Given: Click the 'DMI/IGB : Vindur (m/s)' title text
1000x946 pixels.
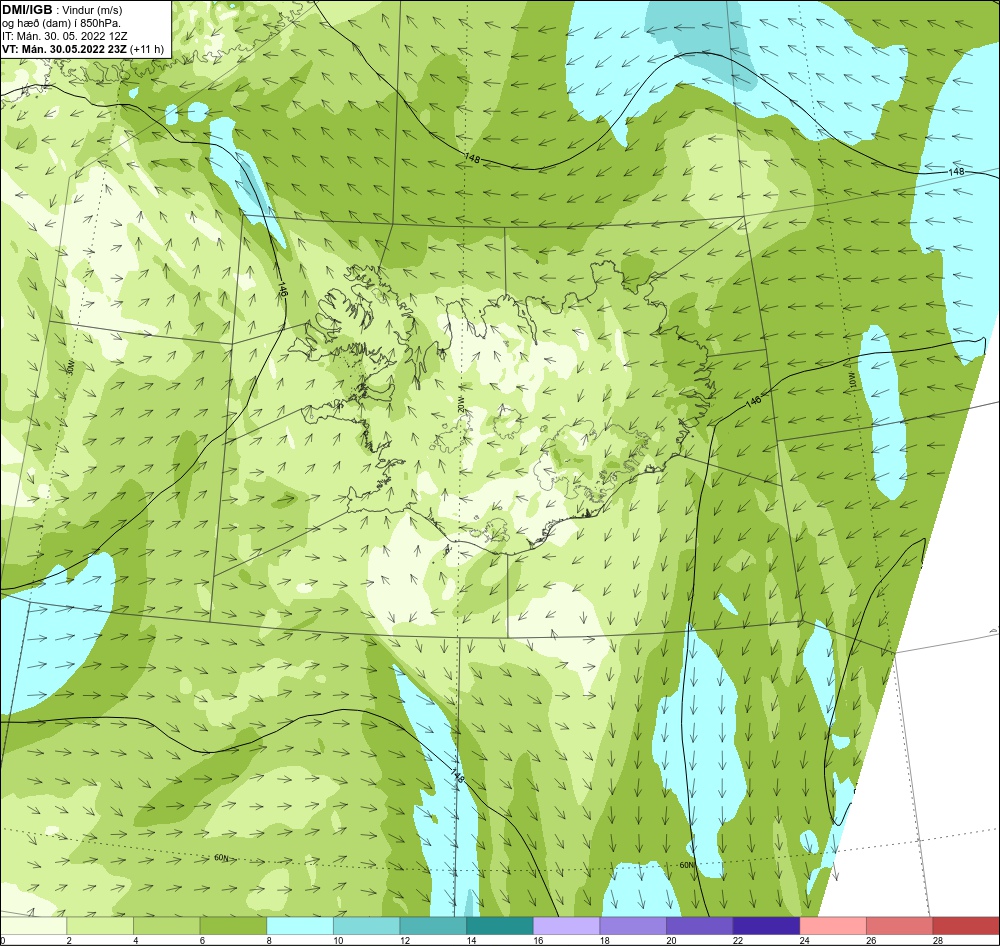Looking at the screenshot, I should pos(62,10).
